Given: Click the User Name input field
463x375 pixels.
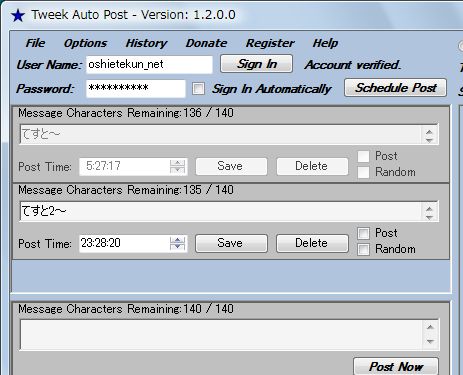Looking at the screenshot, I should pos(149,64).
